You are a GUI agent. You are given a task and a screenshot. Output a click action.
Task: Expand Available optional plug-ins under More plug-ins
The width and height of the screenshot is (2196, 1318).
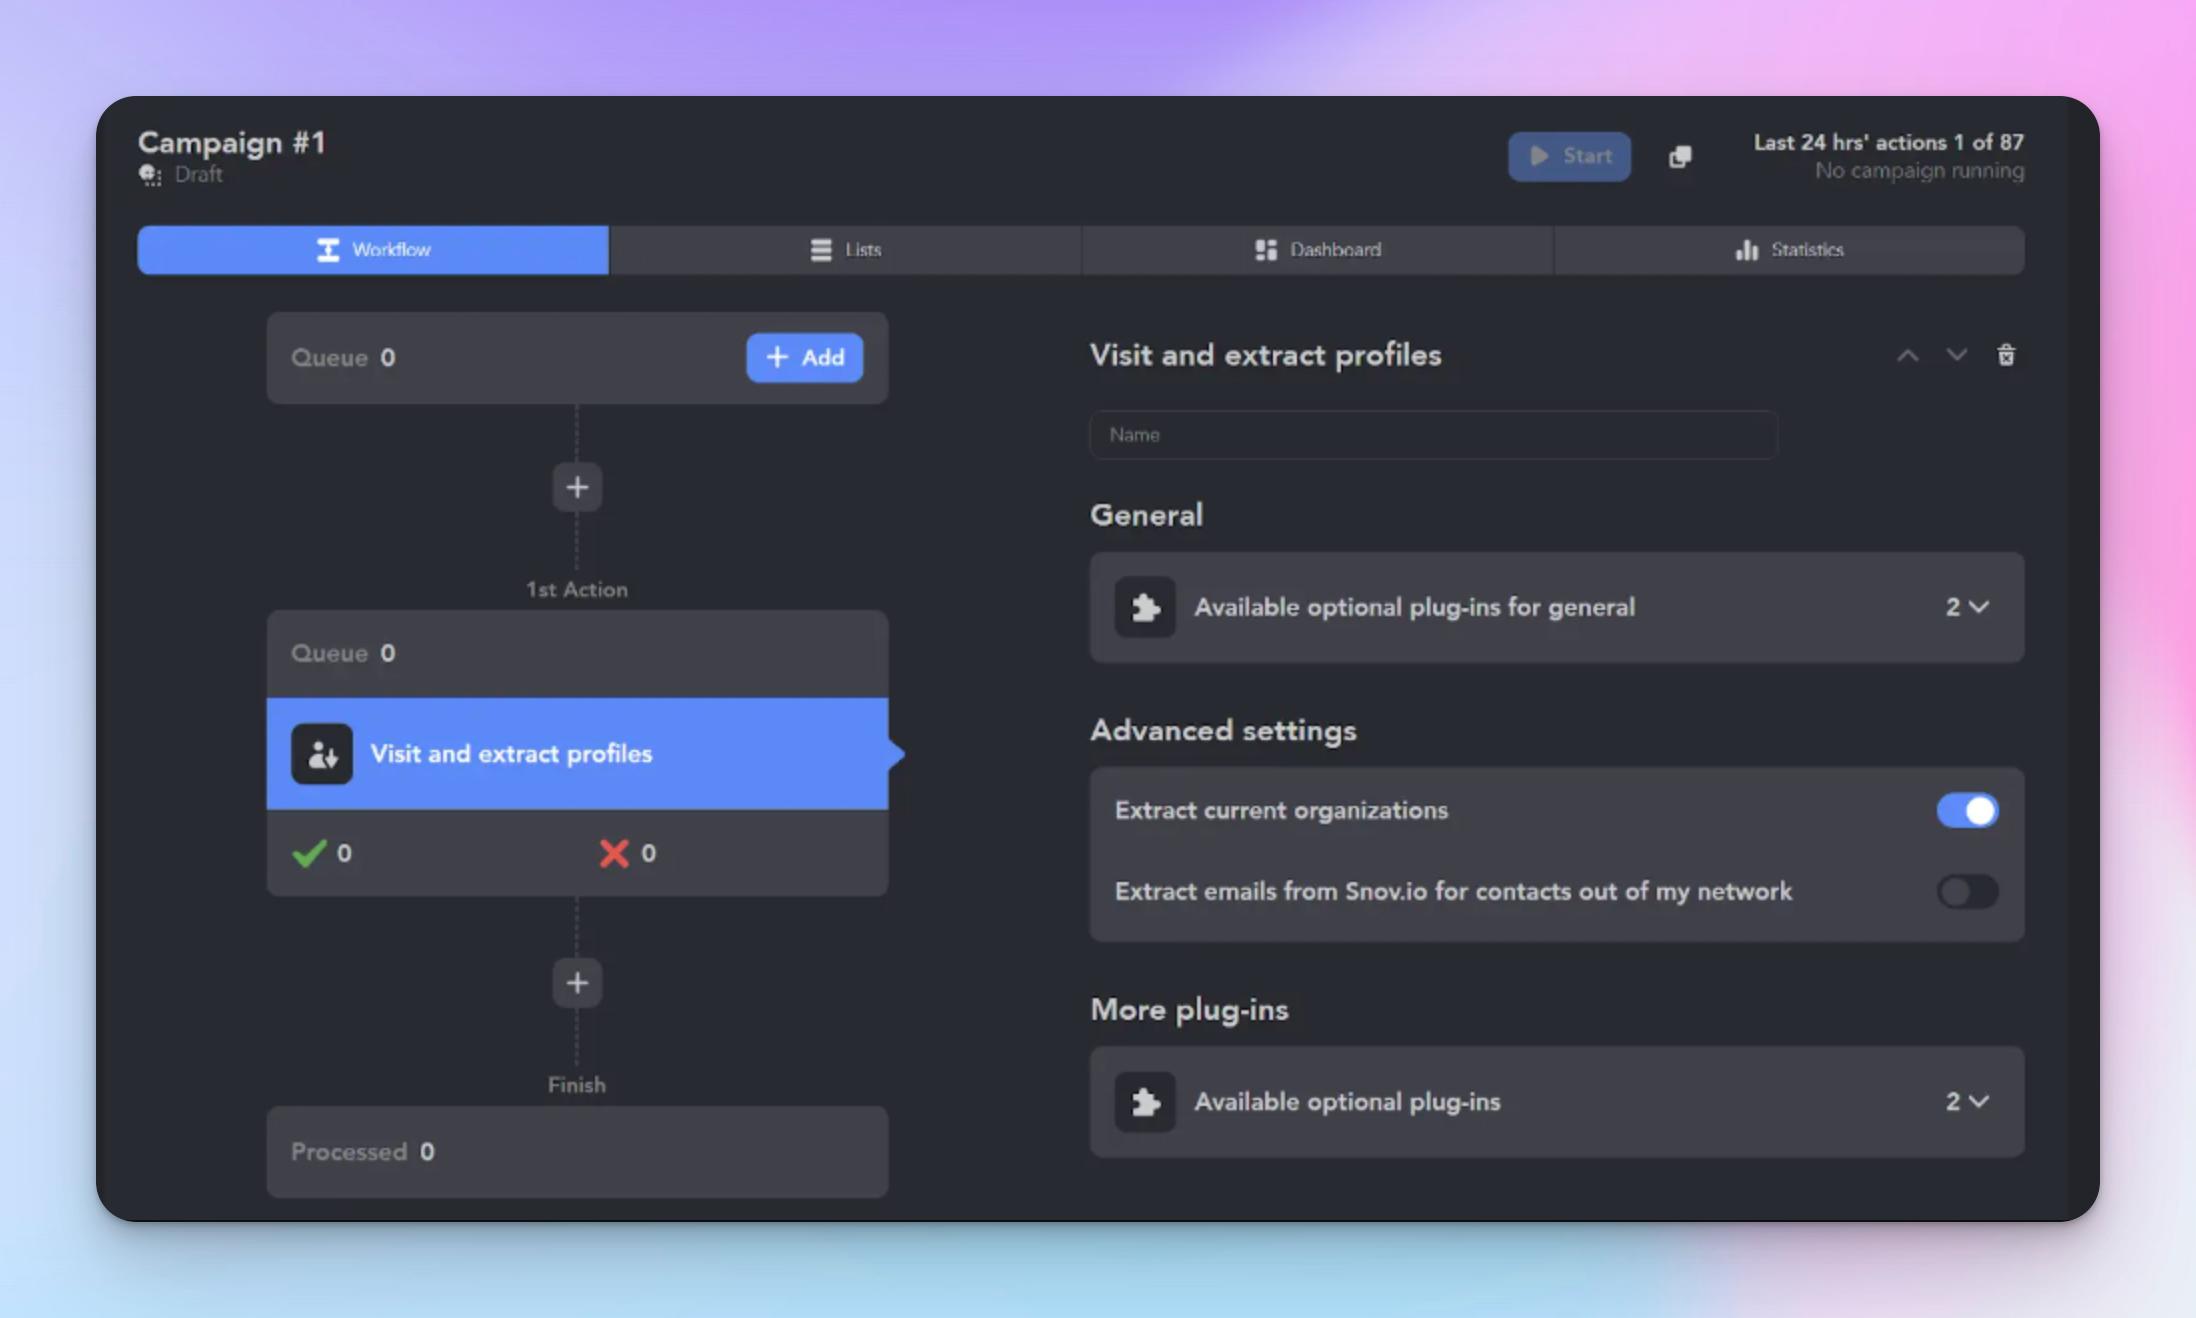point(1967,1102)
